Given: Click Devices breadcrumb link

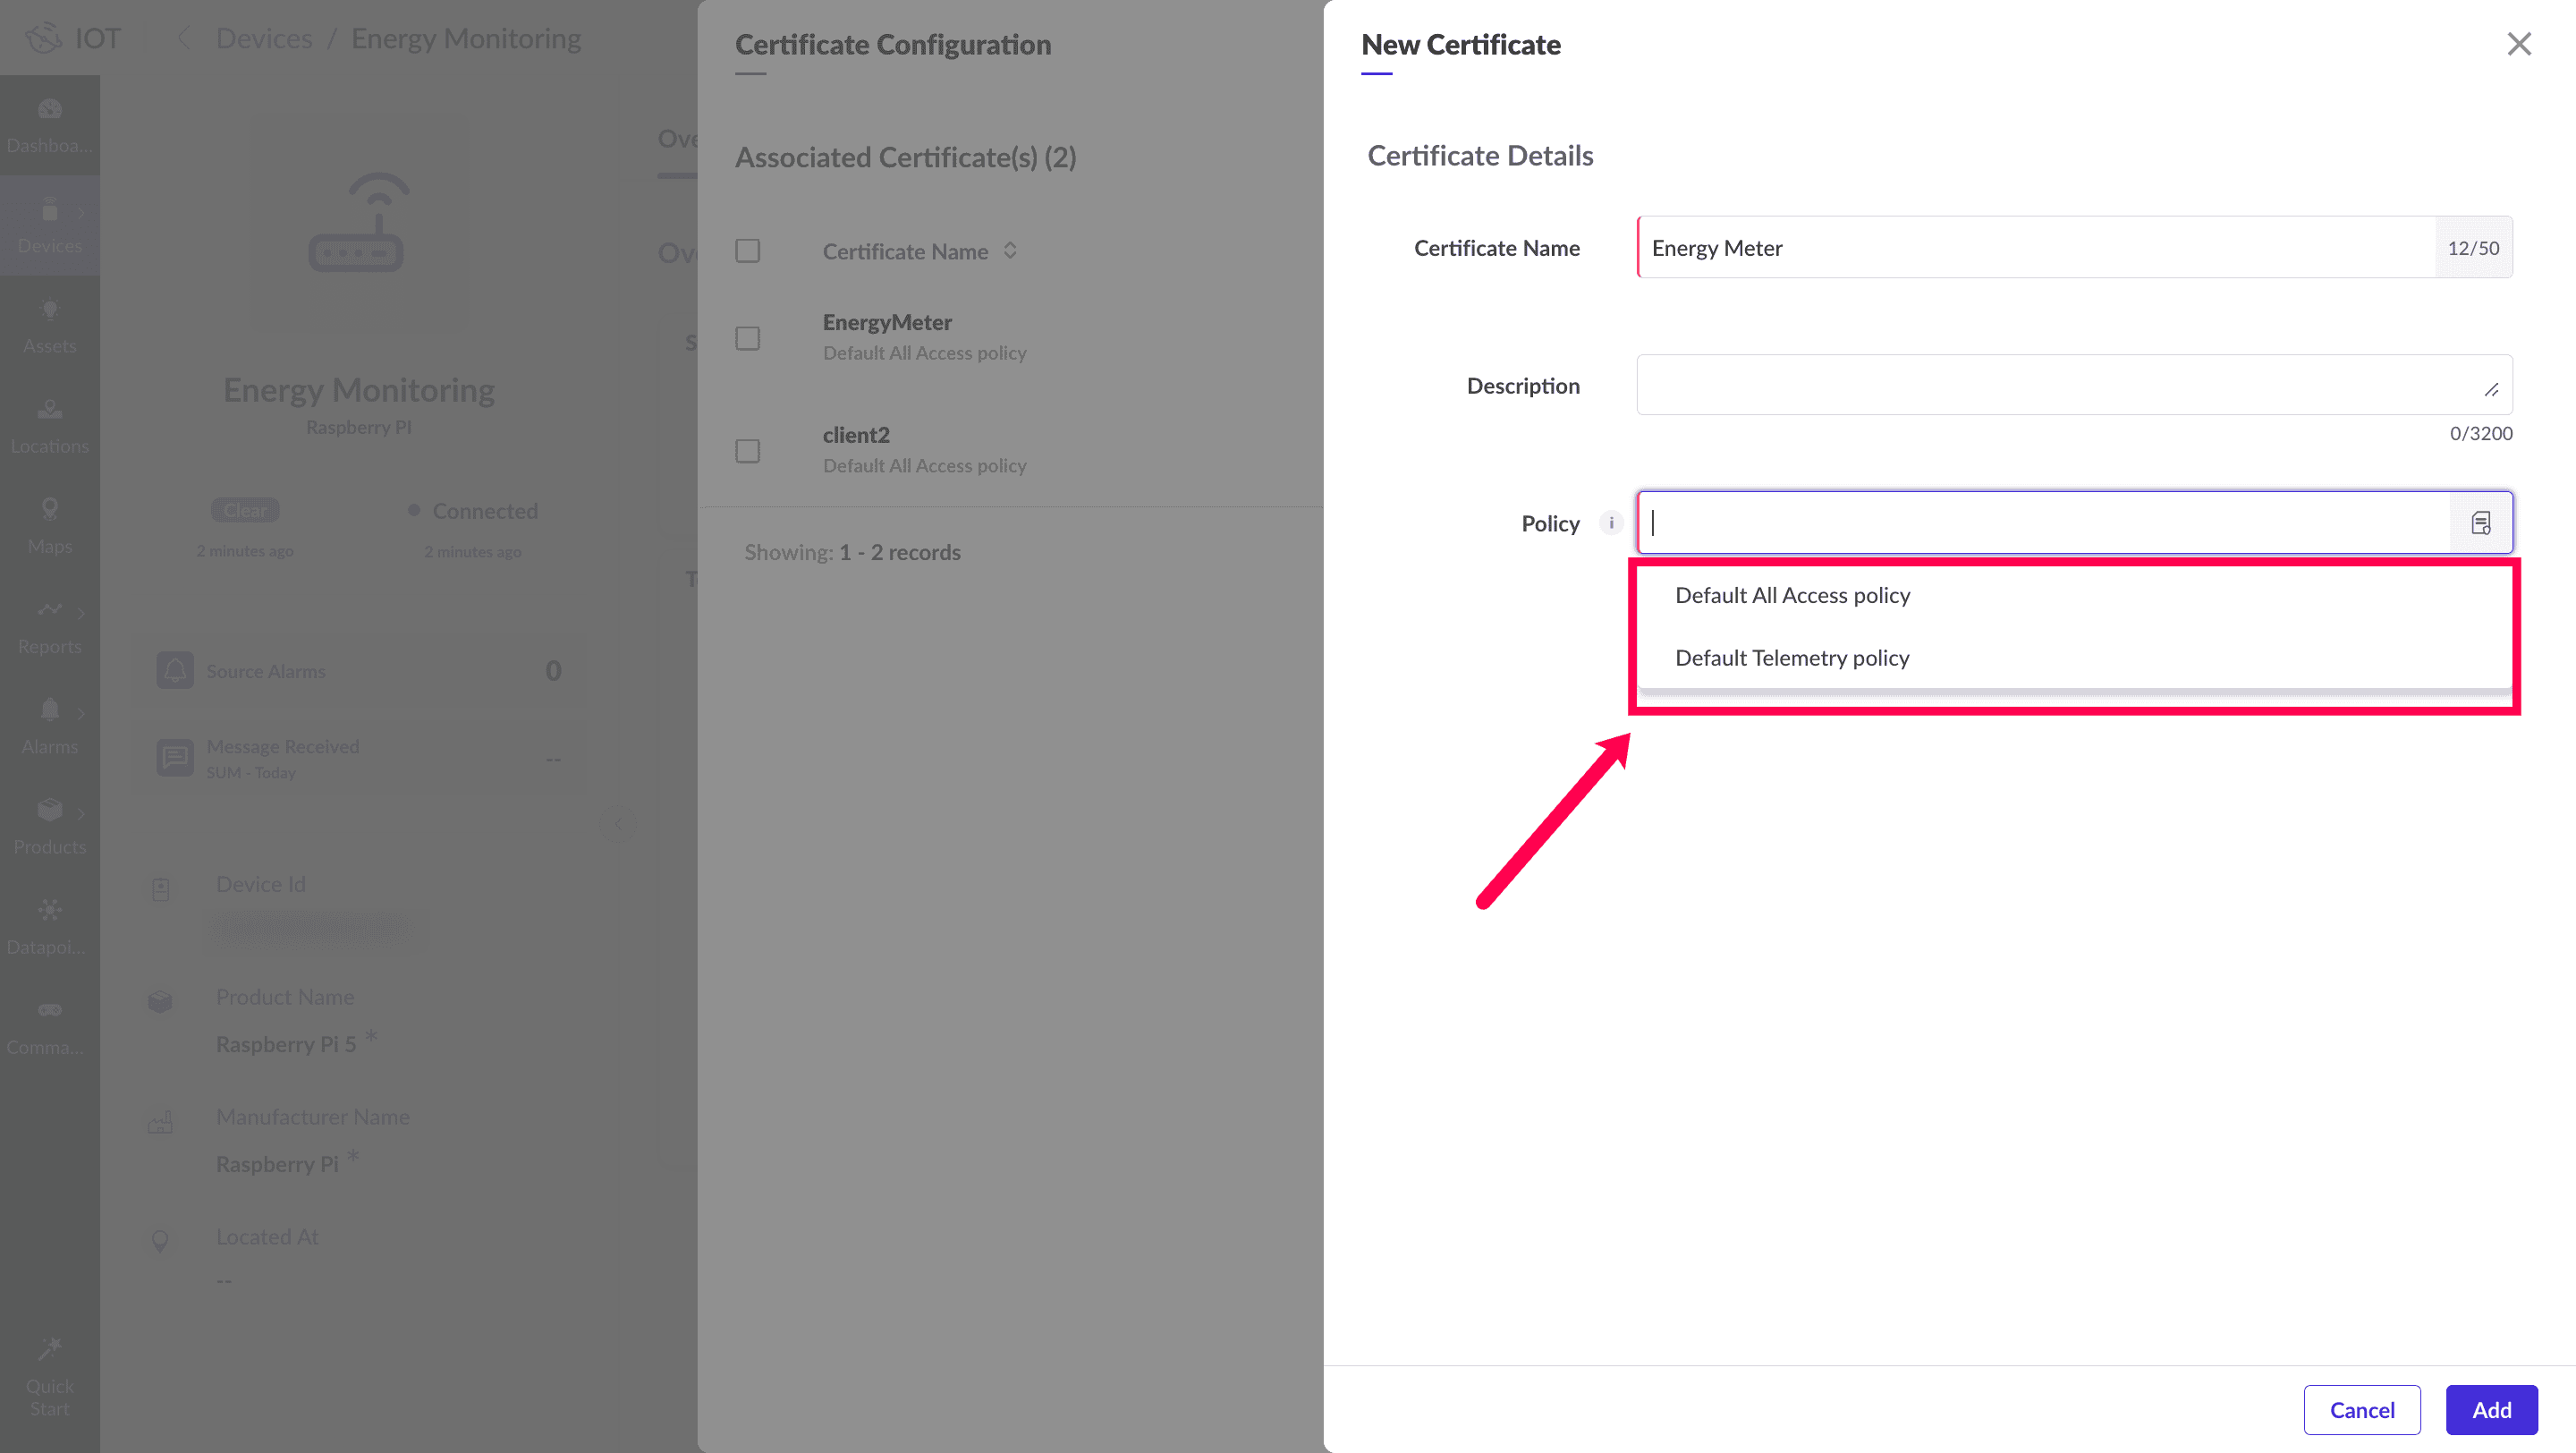Looking at the screenshot, I should click(x=264, y=39).
